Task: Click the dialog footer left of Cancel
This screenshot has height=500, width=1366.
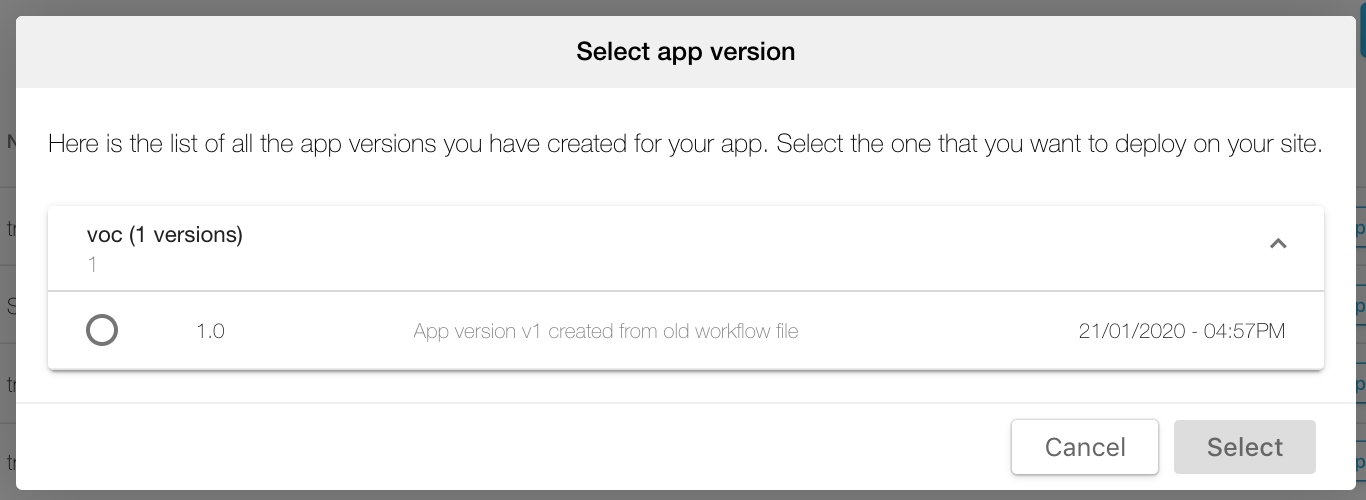Action: coord(500,447)
